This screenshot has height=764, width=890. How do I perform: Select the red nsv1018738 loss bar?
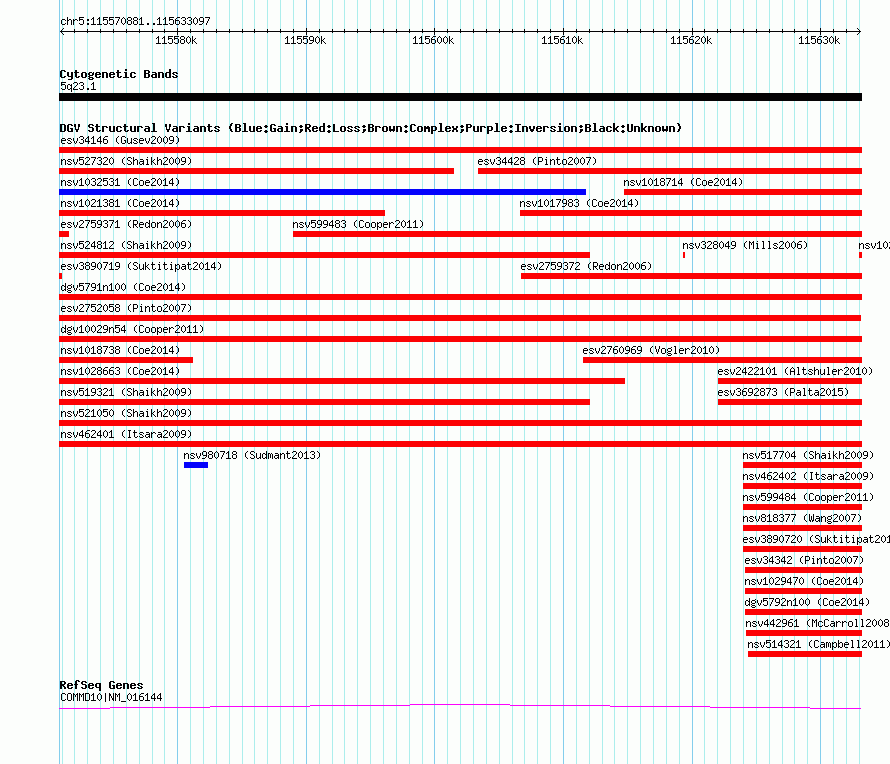[126, 360]
